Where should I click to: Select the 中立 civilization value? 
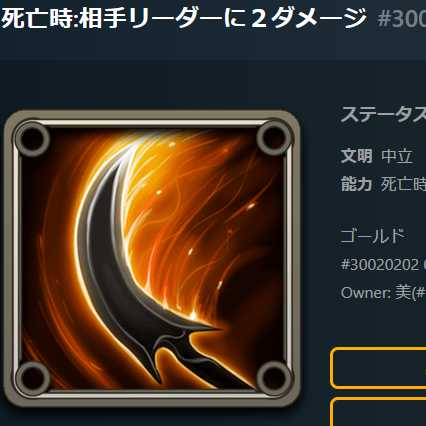point(397,156)
